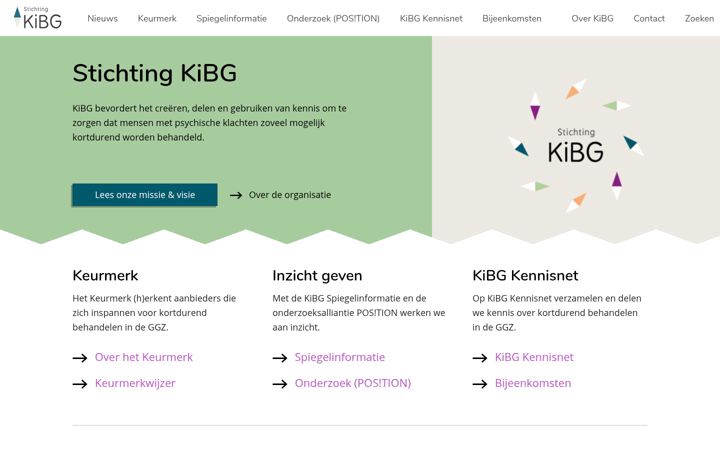Open Onderzoek (POS!TION) in top navigation
Viewport: 720px width, 450px height.
(333, 19)
